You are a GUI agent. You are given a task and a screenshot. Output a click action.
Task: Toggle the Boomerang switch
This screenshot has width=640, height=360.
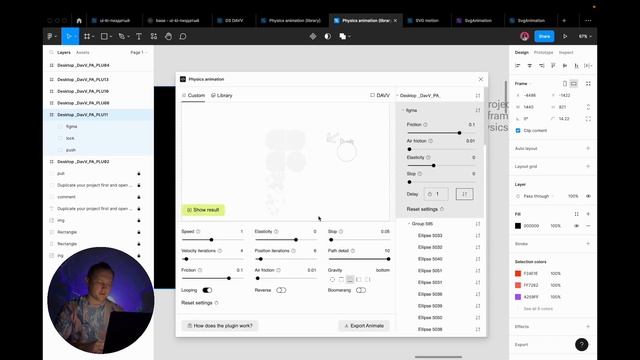coord(360,290)
